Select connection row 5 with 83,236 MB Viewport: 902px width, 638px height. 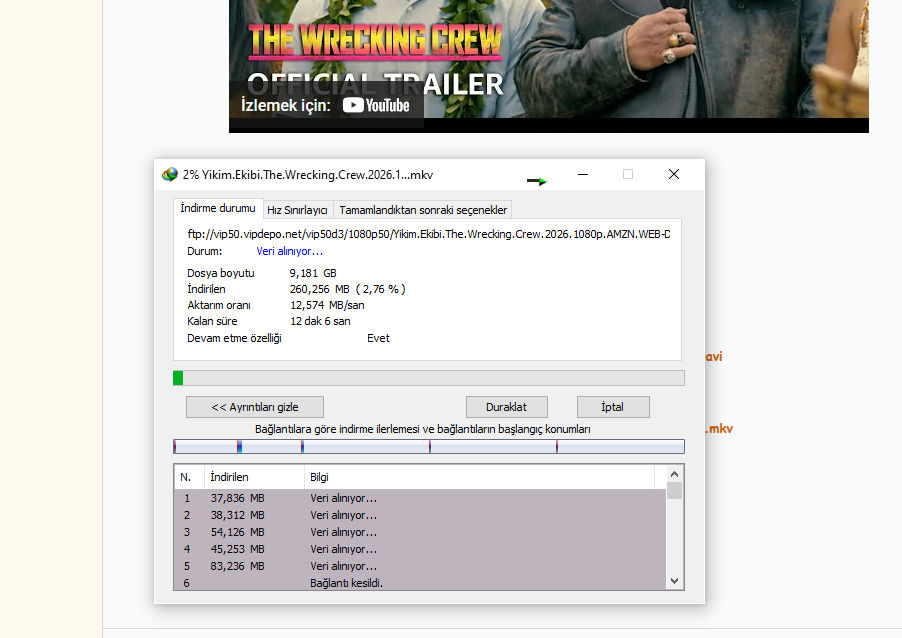pyautogui.click(x=420, y=566)
